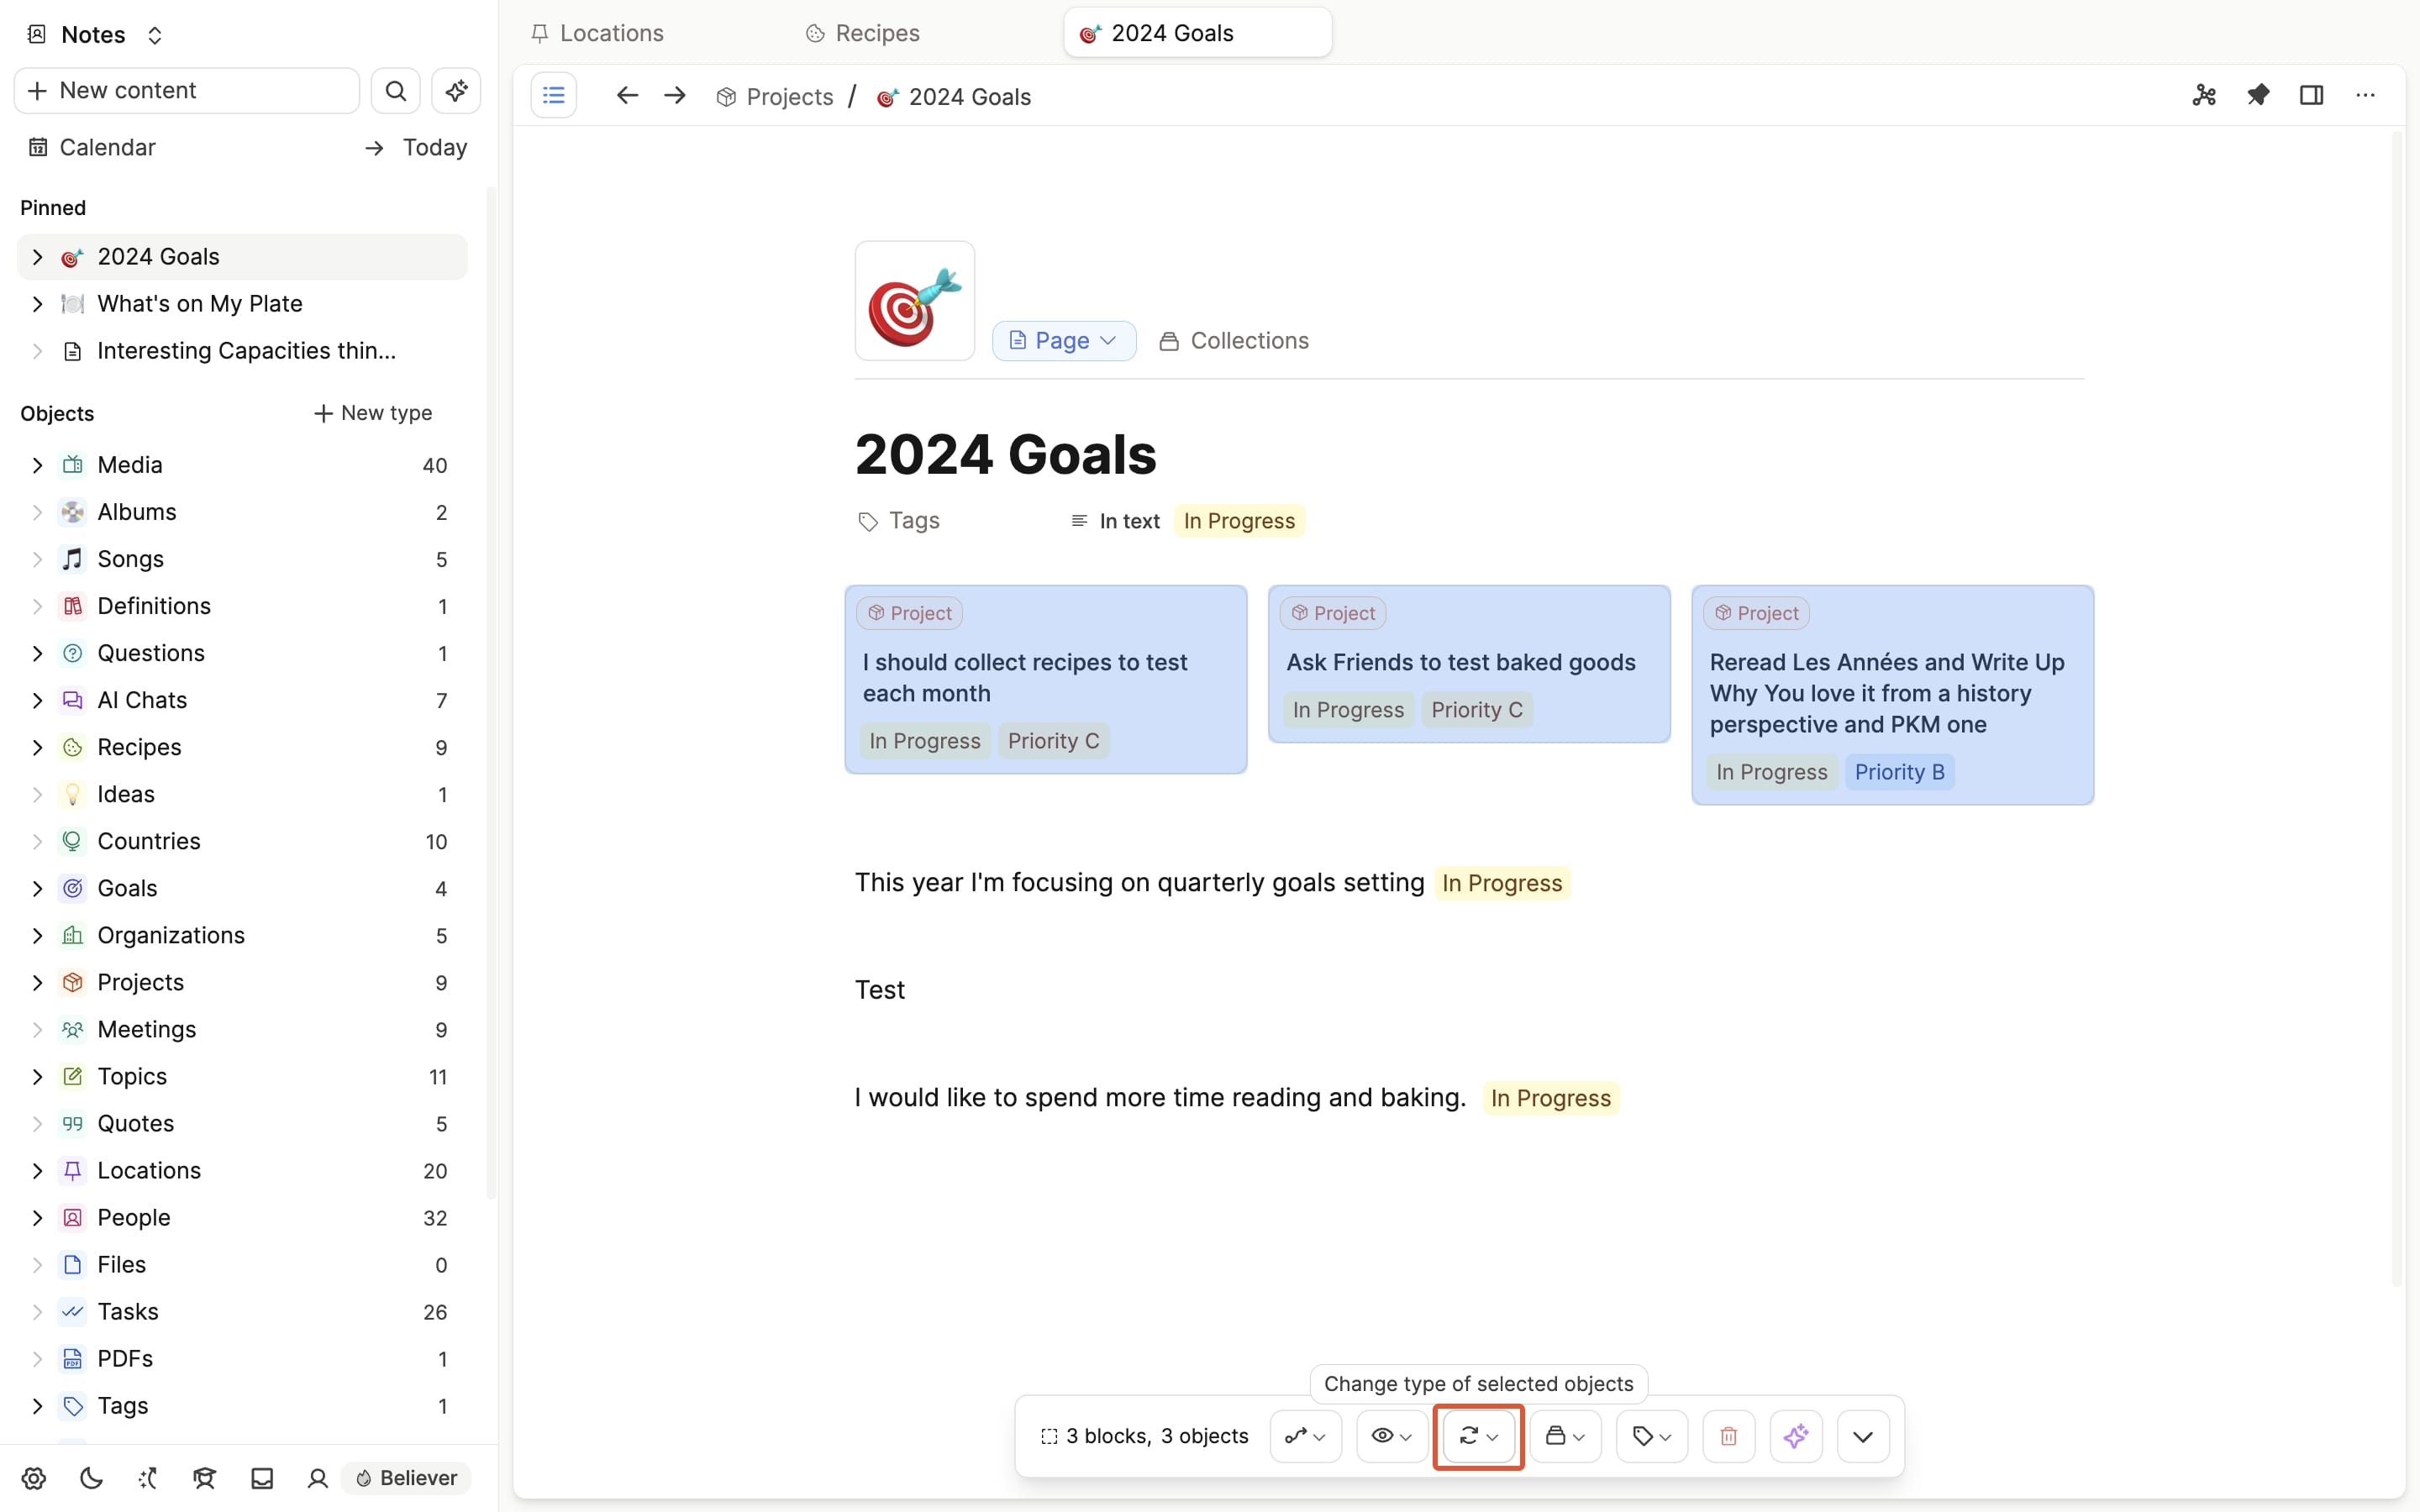The image size is (2420, 1512).
Task: Open search with the magnifier icon
Action: (x=396, y=91)
